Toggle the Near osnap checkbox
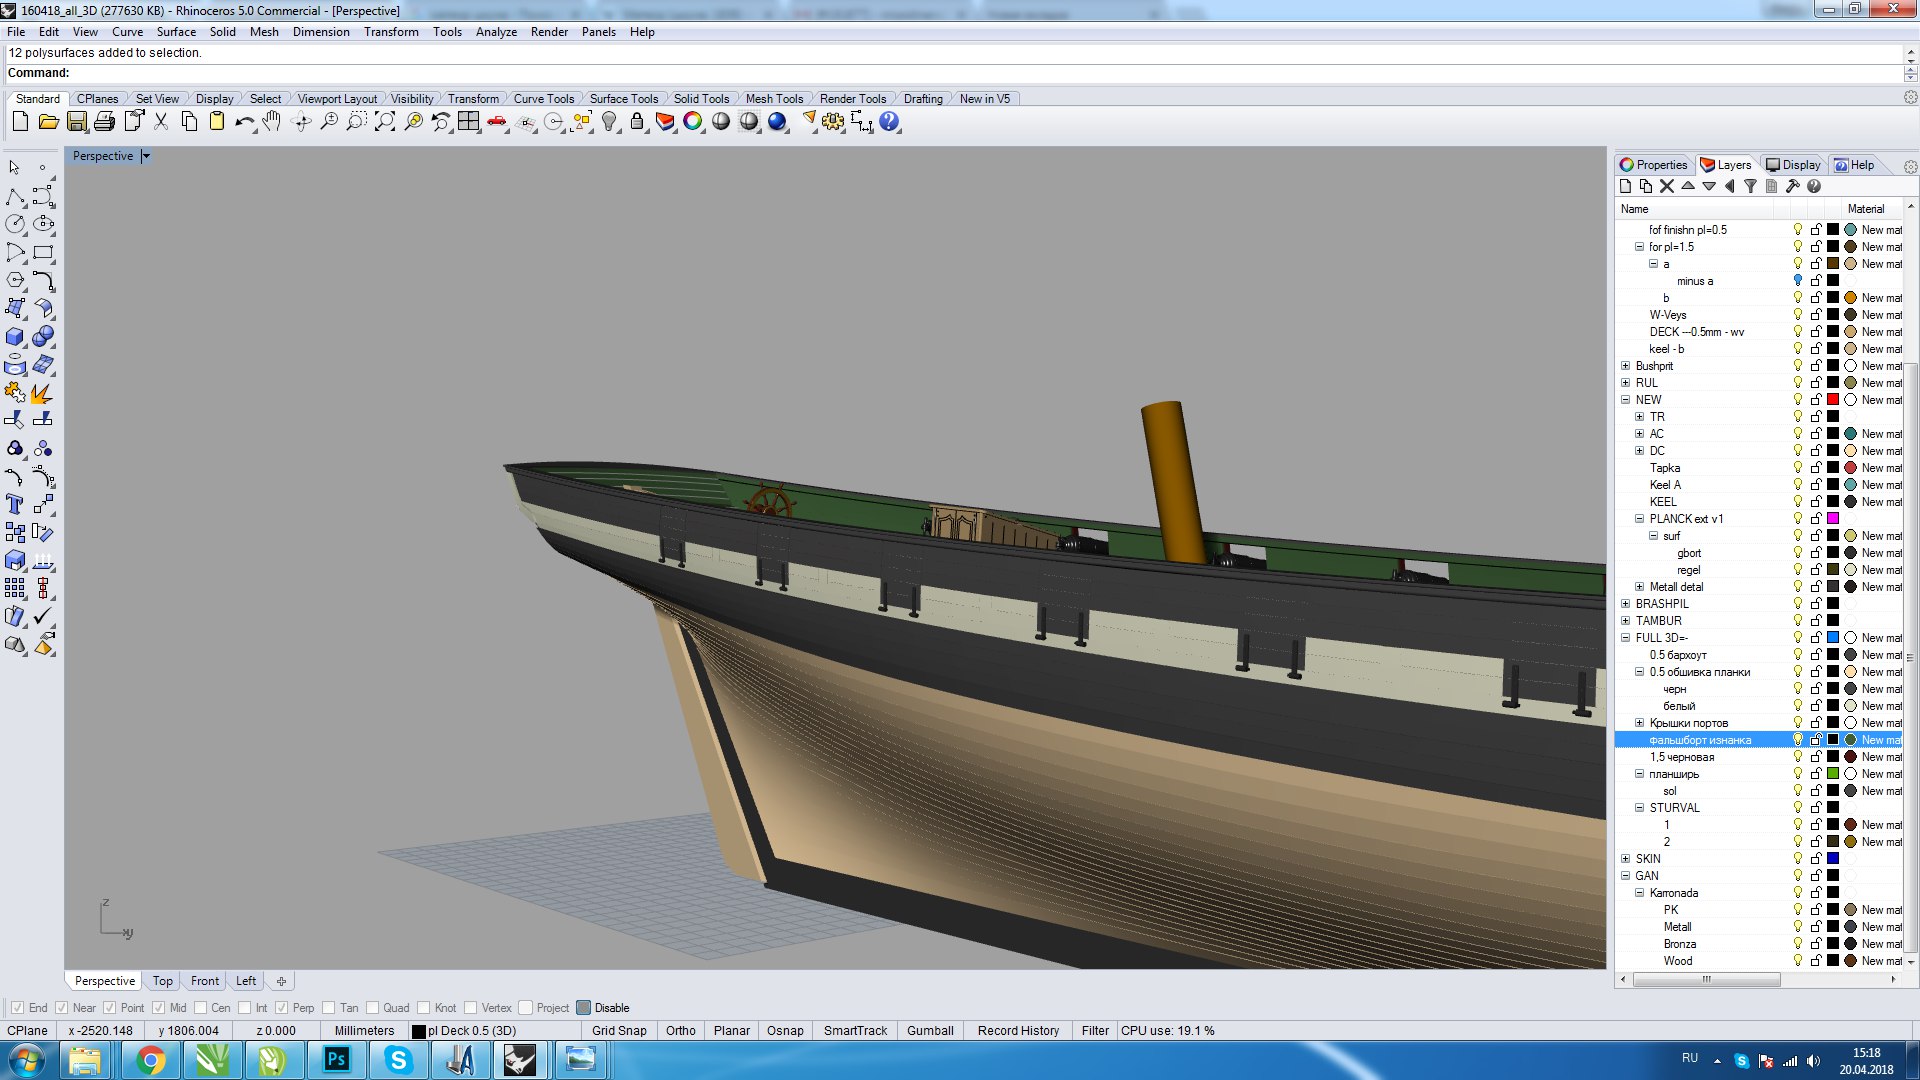The width and height of the screenshot is (1920, 1080). click(62, 1008)
